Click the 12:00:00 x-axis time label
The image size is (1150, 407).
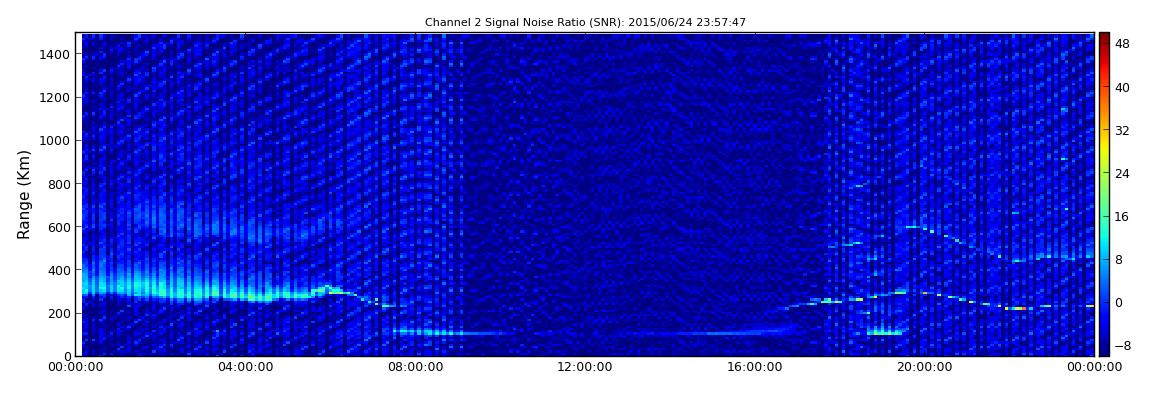(584, 367)
